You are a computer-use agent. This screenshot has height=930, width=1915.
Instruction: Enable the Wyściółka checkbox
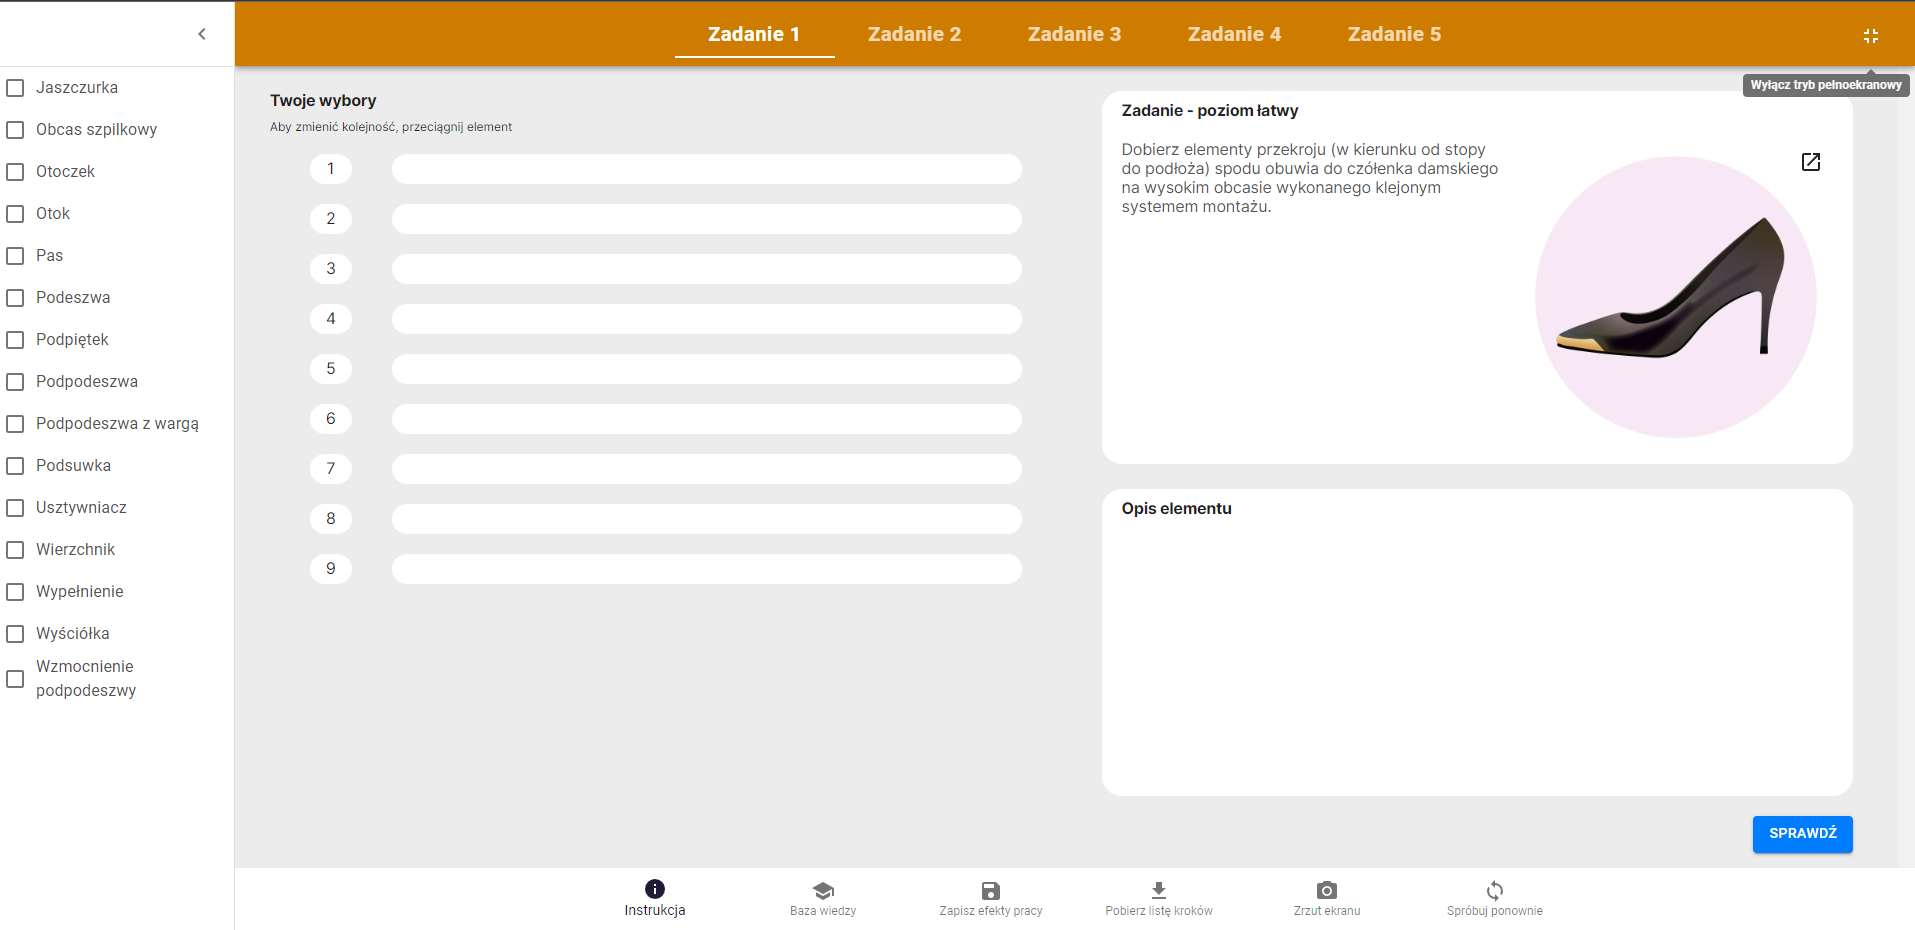click(16, 634)
